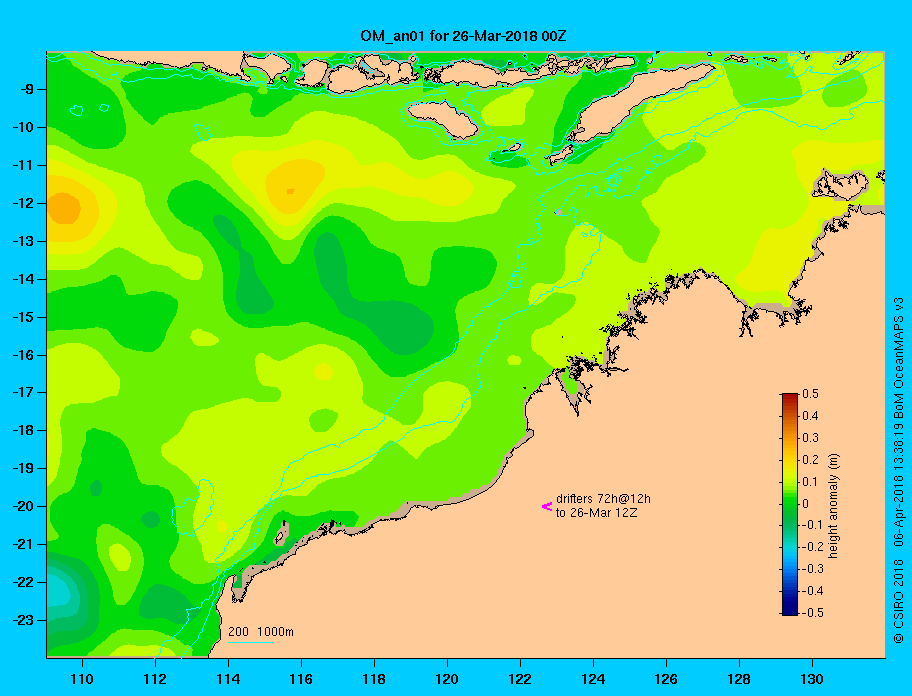Image resolution: width=912 pixels, height=696 pixels.
Task: Click the '128' longitude axis label
Action: (739, 679)
